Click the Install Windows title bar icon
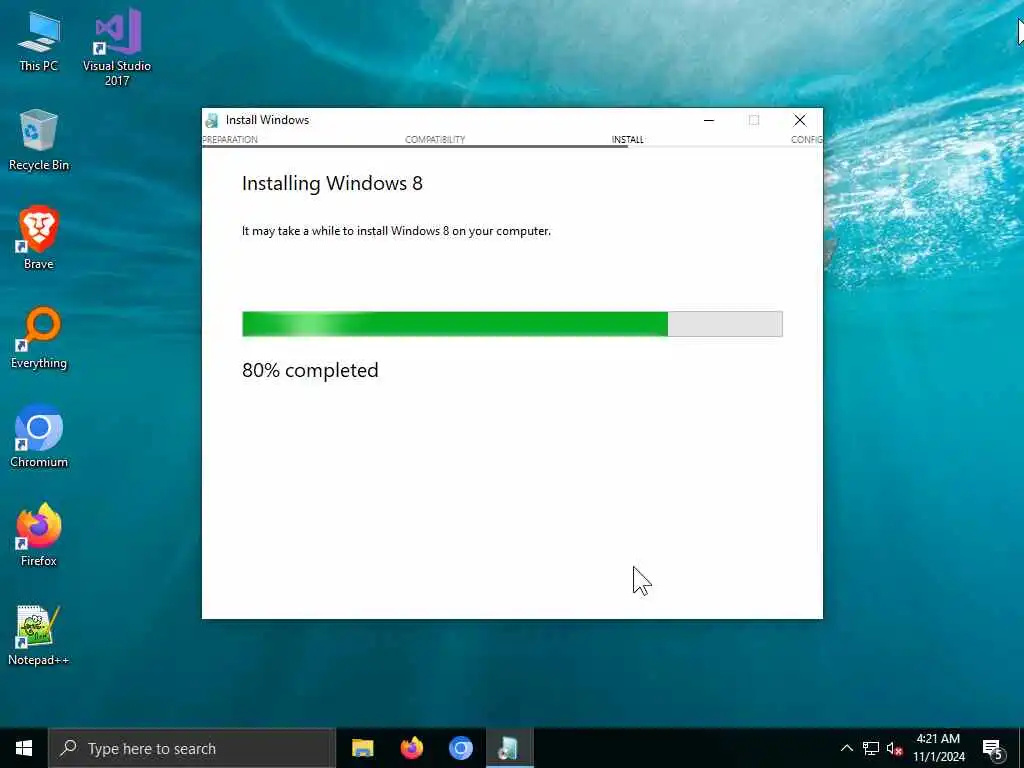Image resolution: width=1024 pixels, height=768 pixels. (212, 120)
